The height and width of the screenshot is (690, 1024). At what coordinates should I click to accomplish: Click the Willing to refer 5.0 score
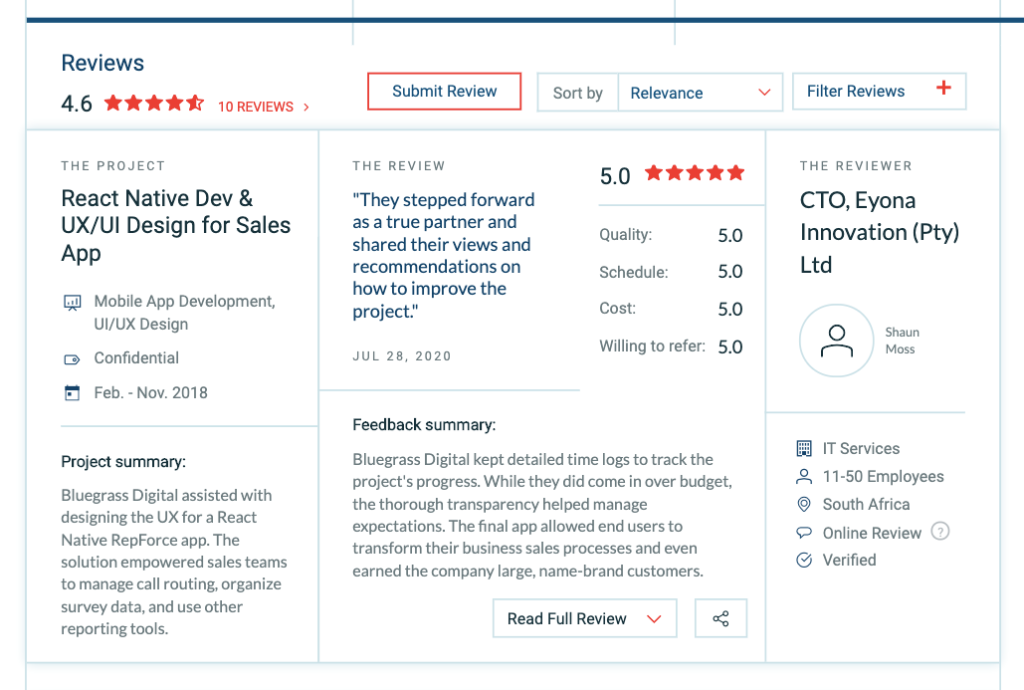tap(730, 347)
